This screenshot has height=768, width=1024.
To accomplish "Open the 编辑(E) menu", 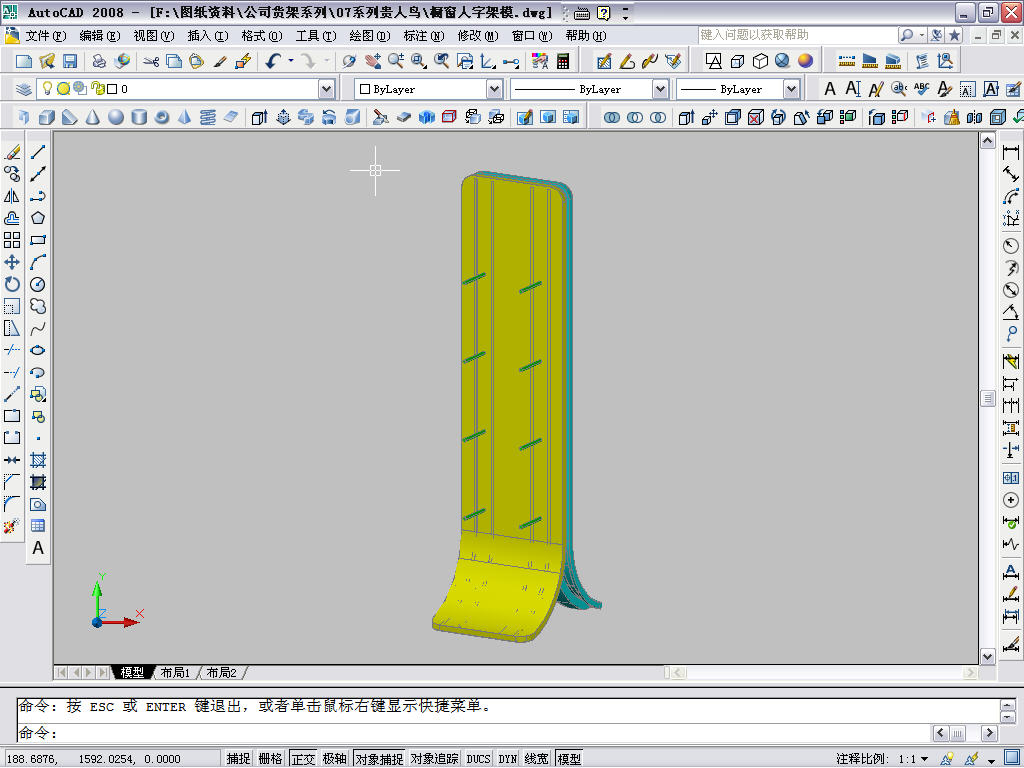I will [x=99, y=35].
